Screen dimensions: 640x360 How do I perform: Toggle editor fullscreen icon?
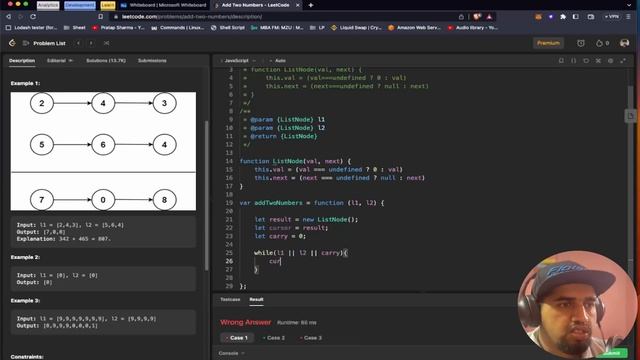coord(623,60)
